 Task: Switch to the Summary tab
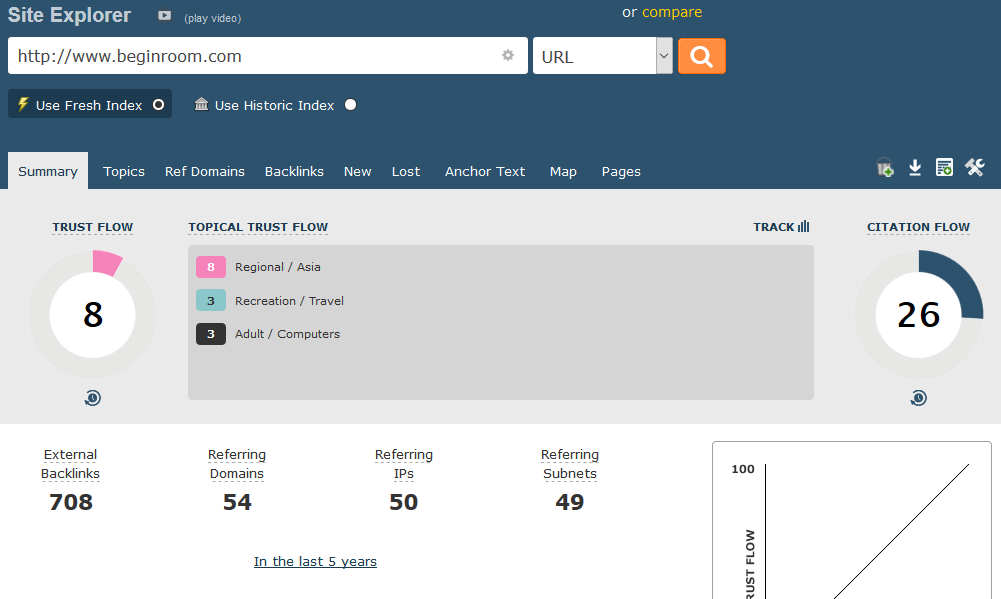[x=48, y=171]
